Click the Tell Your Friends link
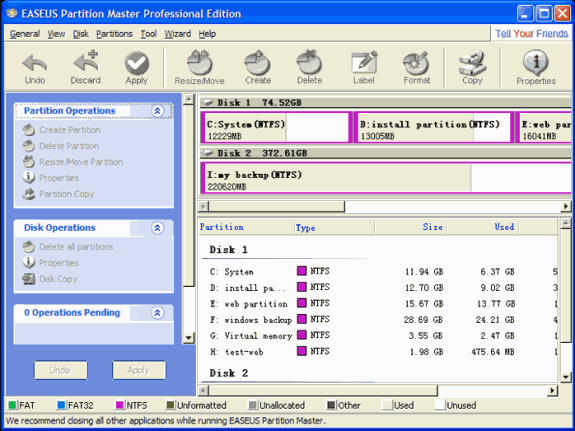575x431 pixels. point(531,34)
